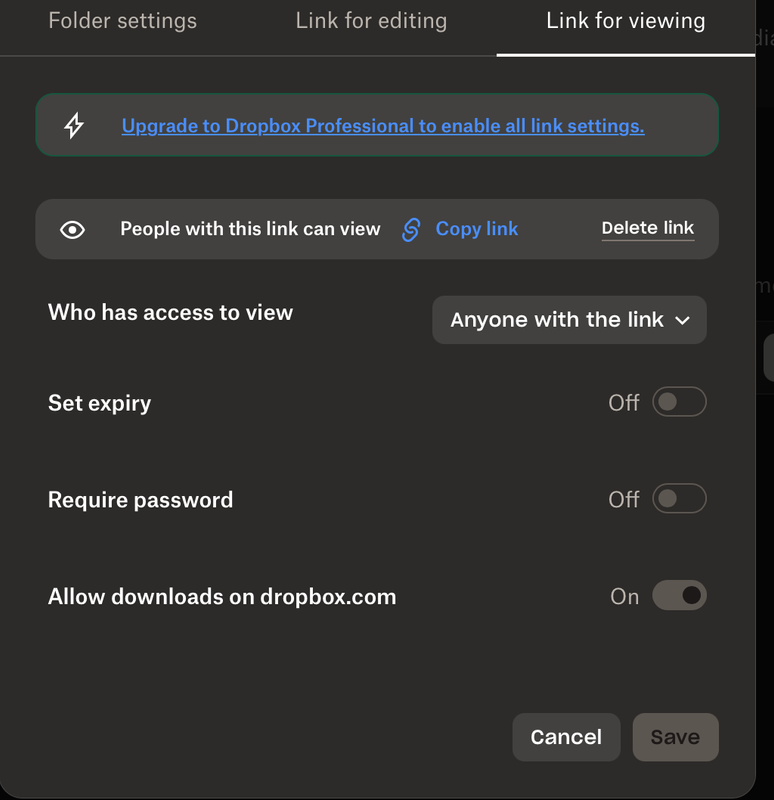This screenshot has height=800, width=774.
Task: Click the Require password label
Action: (x=140, y=500)
